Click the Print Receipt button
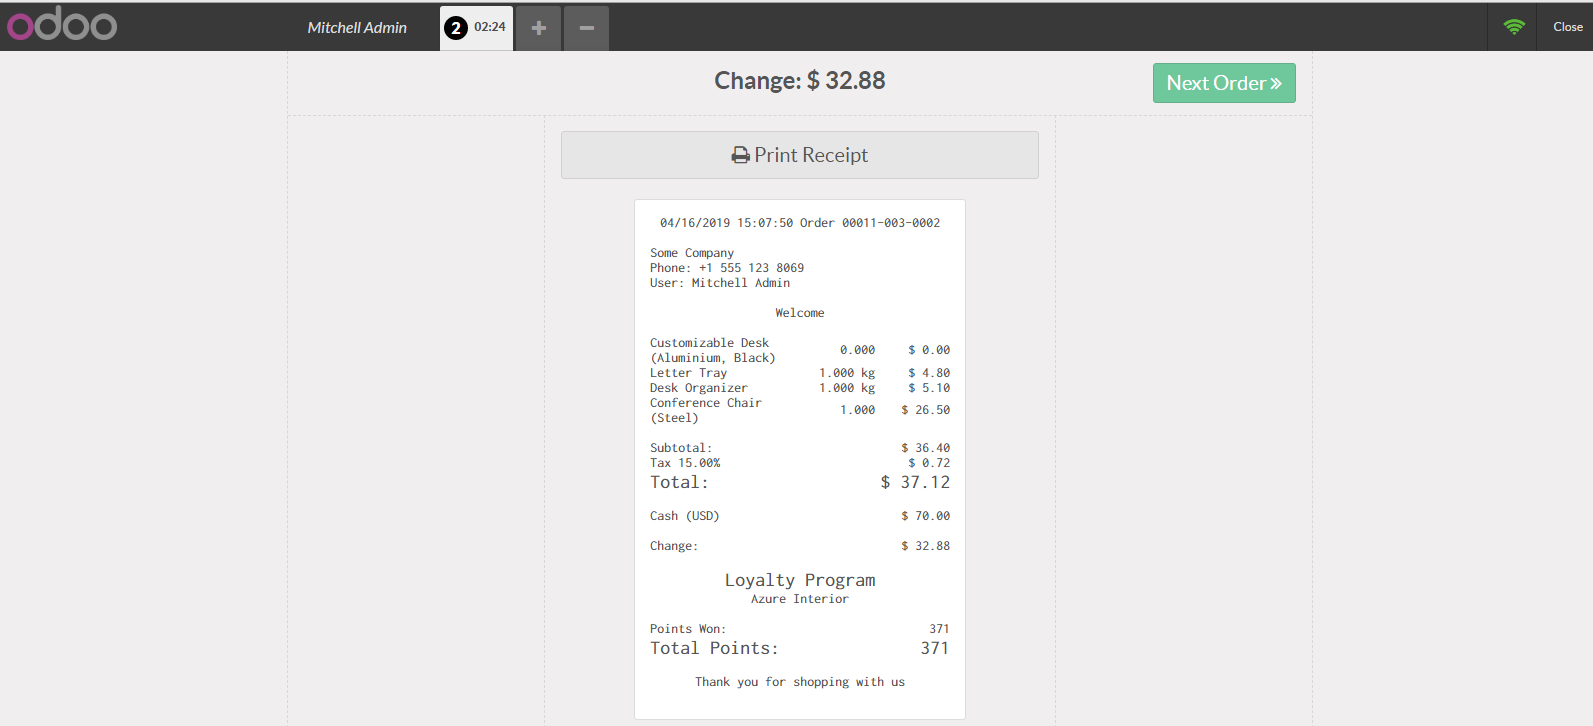 tap(800, 155)
